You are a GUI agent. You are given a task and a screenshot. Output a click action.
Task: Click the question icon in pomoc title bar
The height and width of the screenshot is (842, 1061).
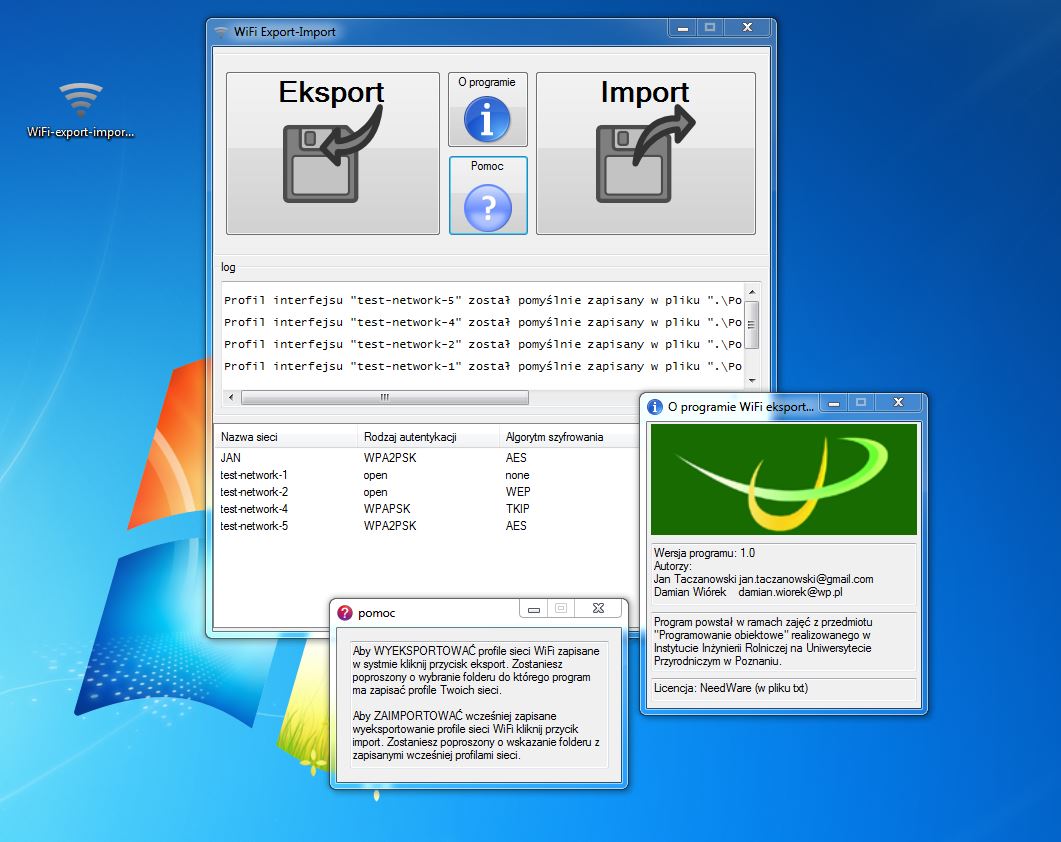point(344,613)
